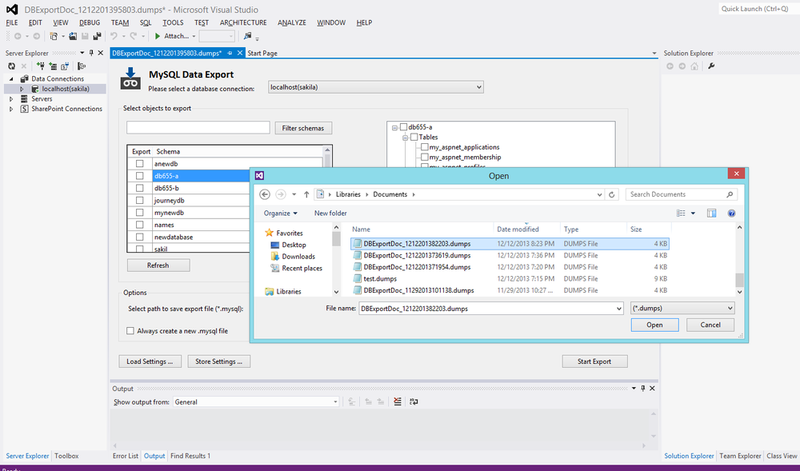Expand the Servers node in Server Explorer
Image resolution: width=800 pixels, height=471 pixels.
coord(11,99)
